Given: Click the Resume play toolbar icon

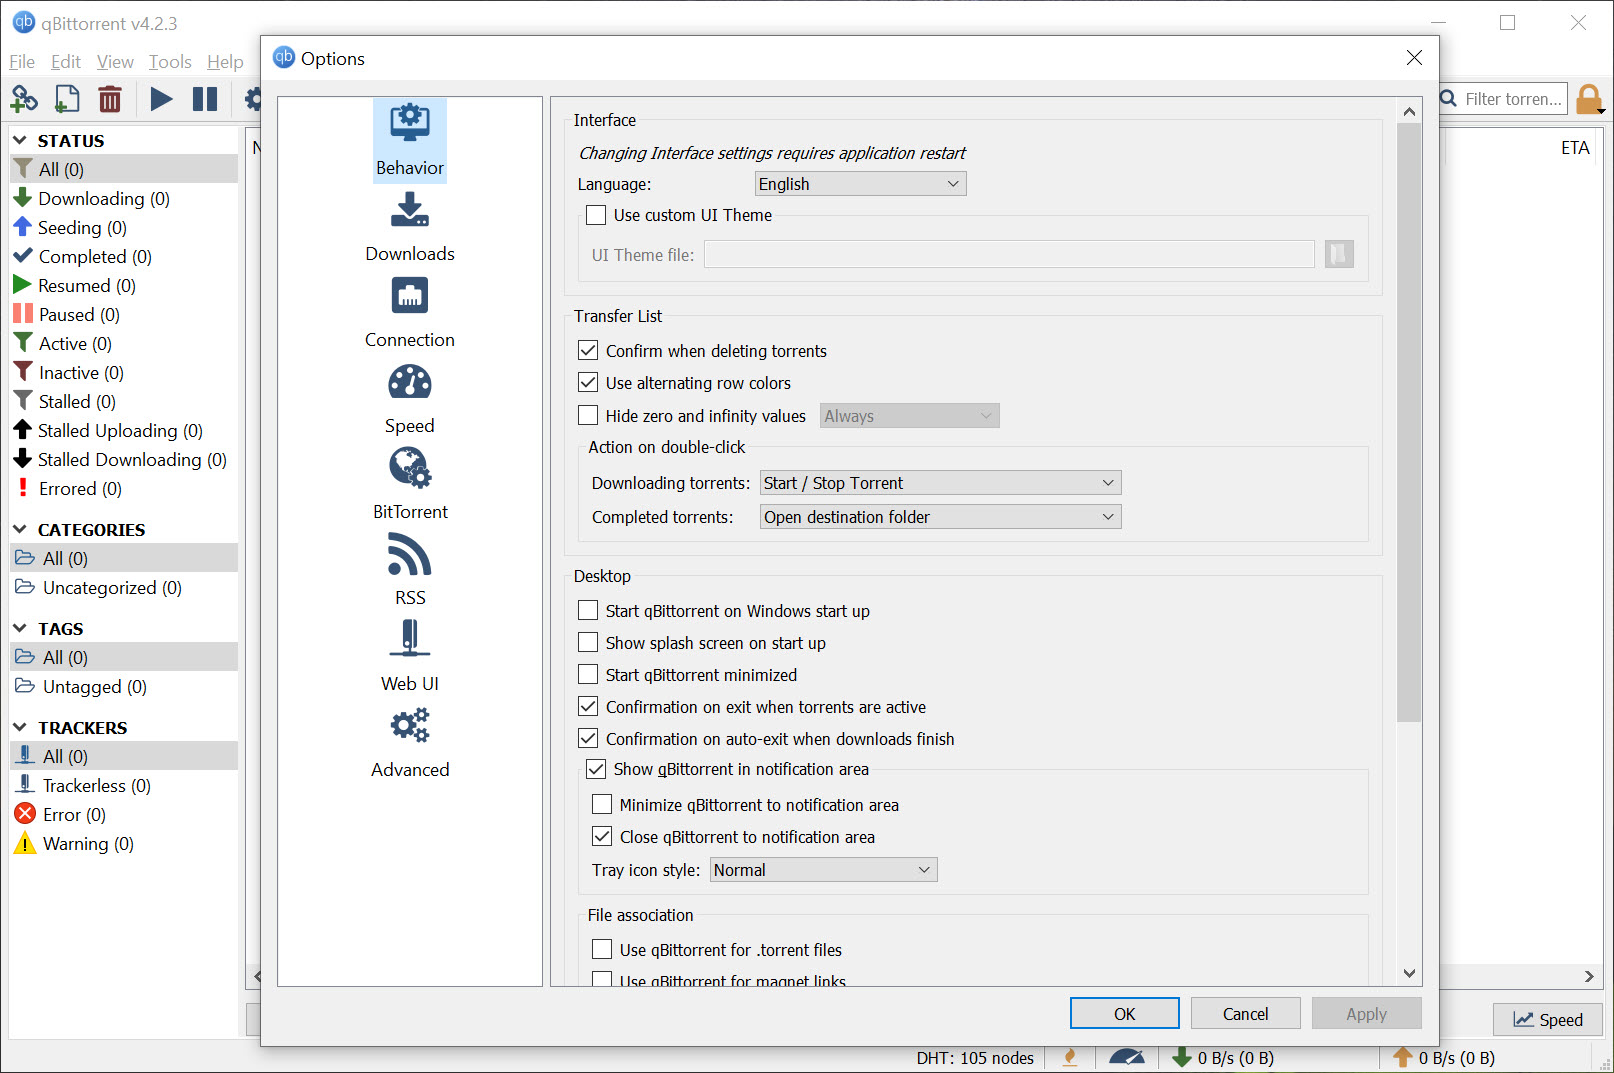Looking at the screenshot, I should [161, 99].
